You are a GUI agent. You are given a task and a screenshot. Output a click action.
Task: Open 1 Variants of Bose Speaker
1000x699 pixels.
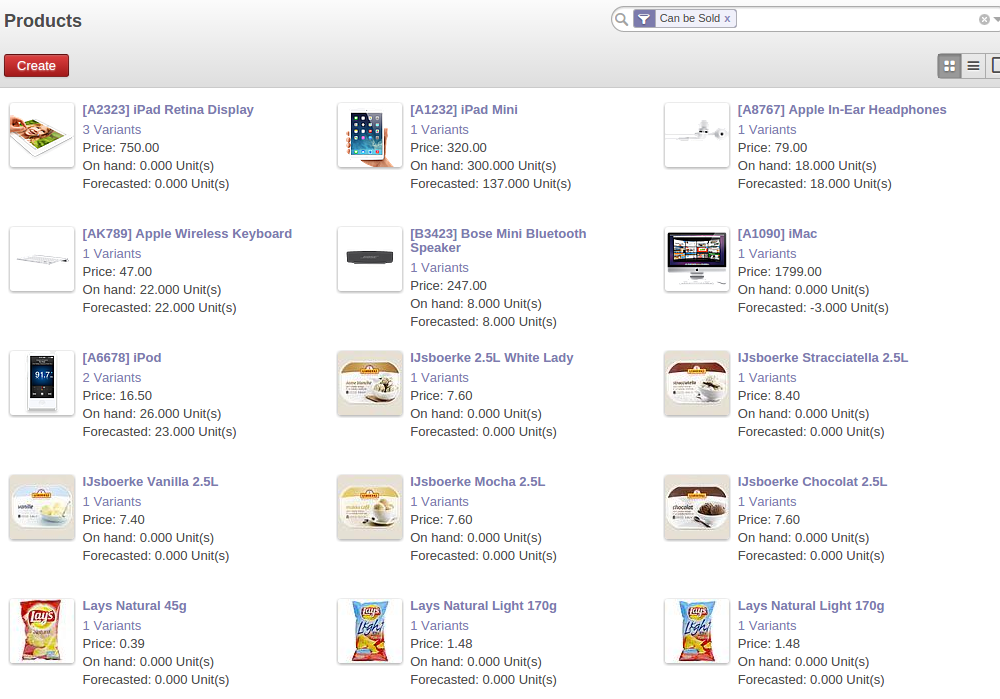pyautogui.click(x=439, y=267)
